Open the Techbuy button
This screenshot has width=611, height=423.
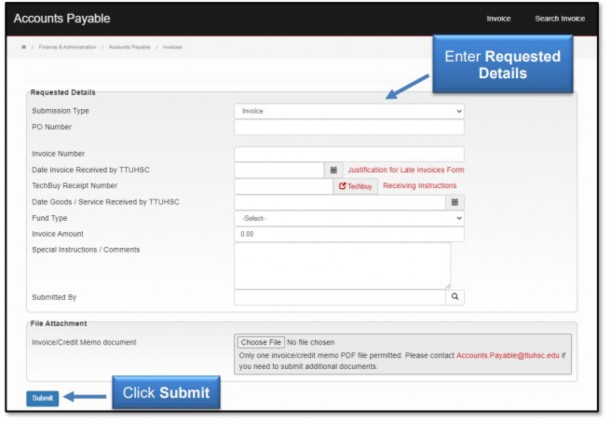coord(355,186)
